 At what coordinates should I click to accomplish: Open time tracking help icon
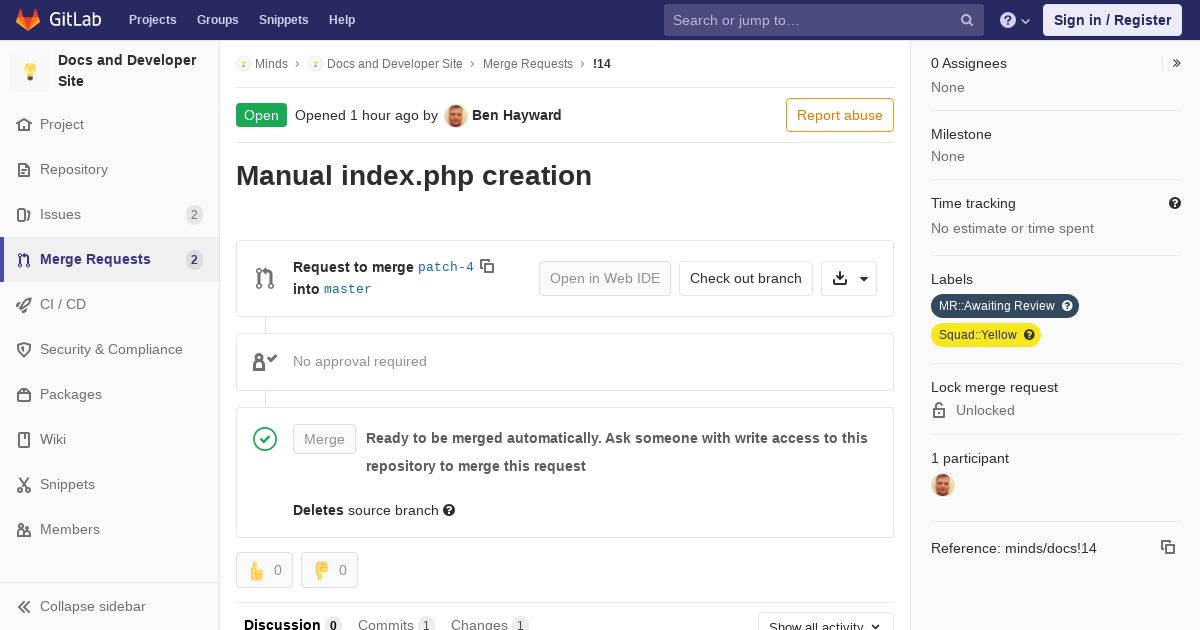tap(1175, 203)
